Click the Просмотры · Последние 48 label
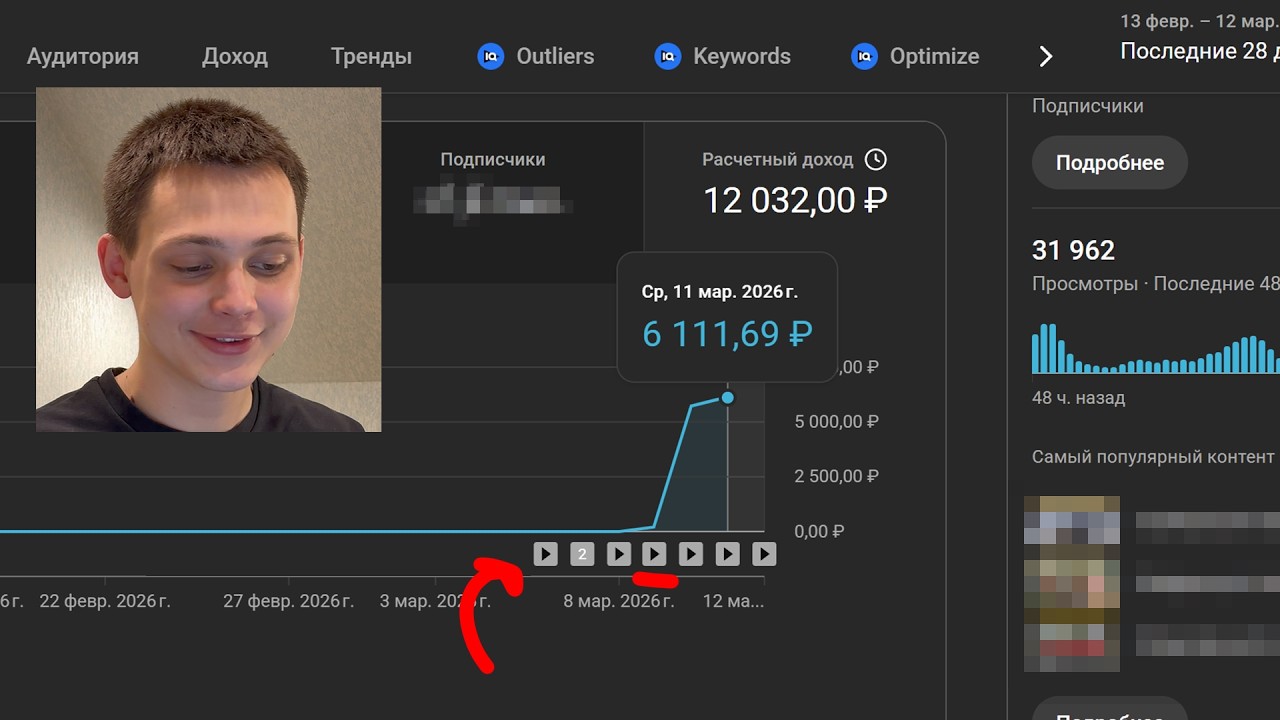This screenshot has width=1280, height=720. click(1156, 284)
